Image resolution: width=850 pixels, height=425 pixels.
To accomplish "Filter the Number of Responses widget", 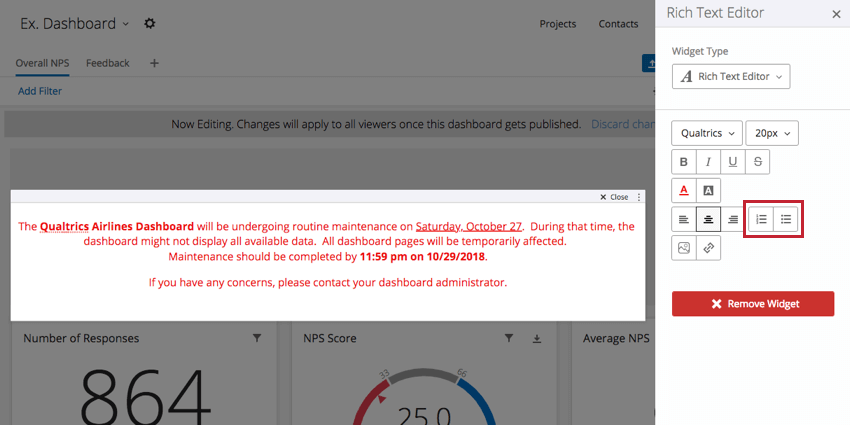I will (x=257, y=338).
